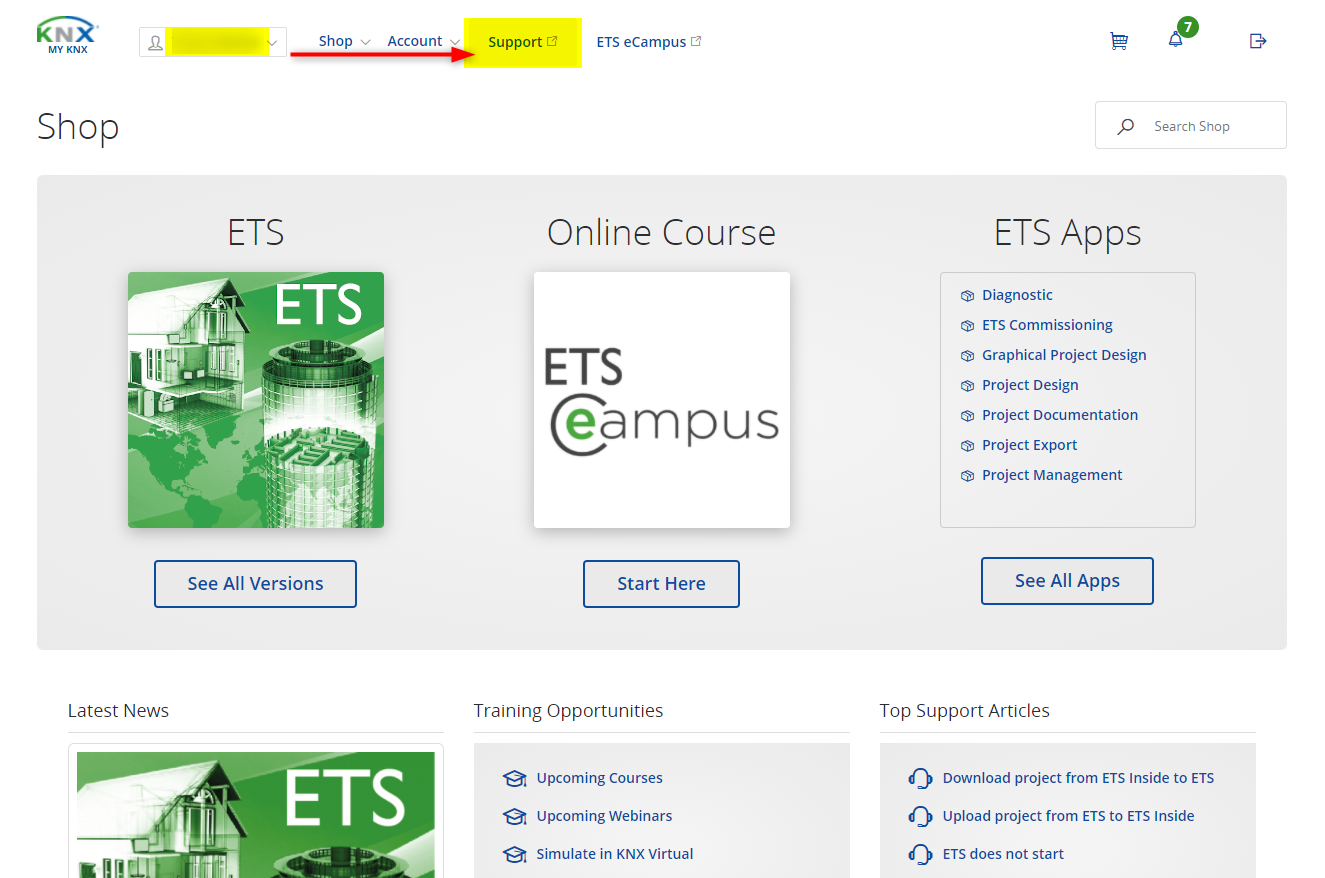Click the Shop page title
1325x878 pixels.
coord(78,127)
